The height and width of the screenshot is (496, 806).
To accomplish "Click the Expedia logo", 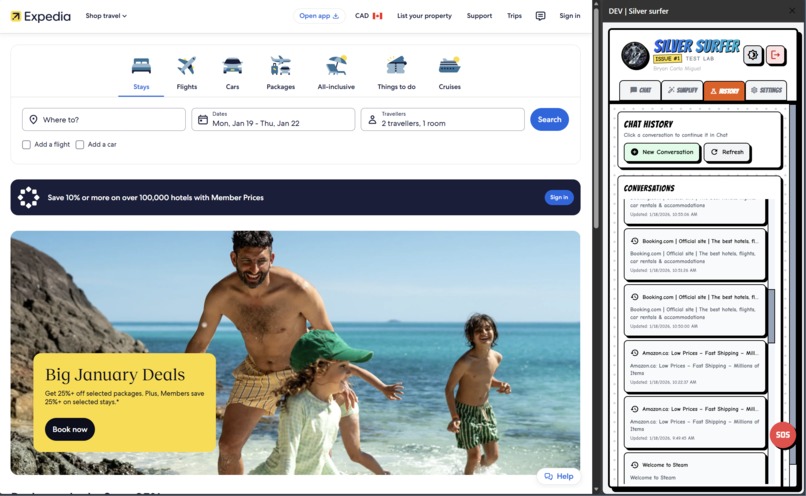I will click(x=41, y=16).
